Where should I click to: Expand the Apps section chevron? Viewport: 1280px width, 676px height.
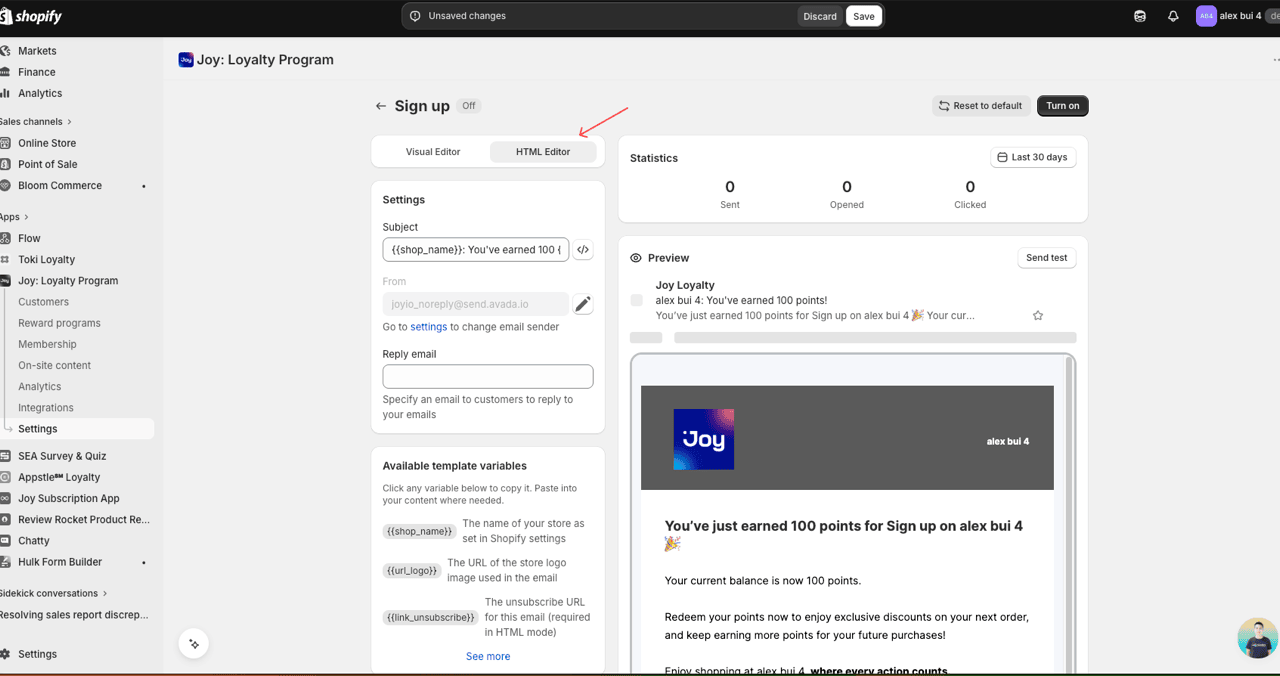pos(26,217)
